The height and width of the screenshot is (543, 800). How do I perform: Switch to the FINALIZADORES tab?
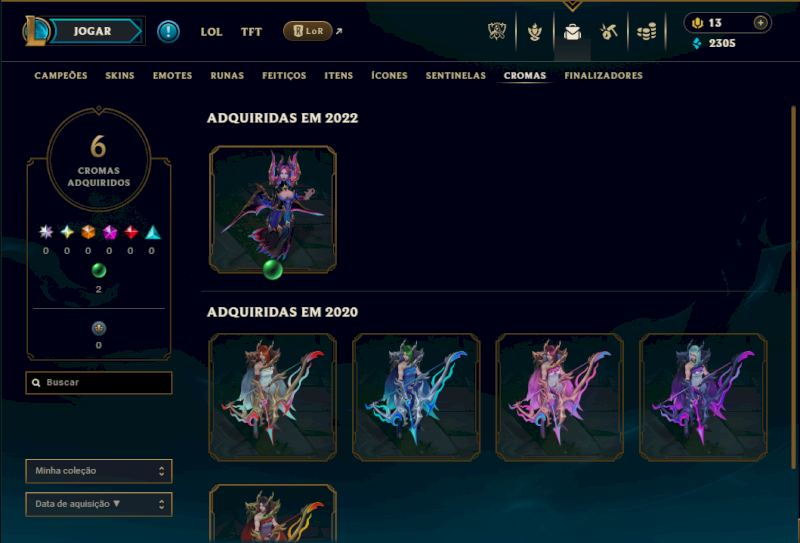pyautogui.click(x=603, y=76)
